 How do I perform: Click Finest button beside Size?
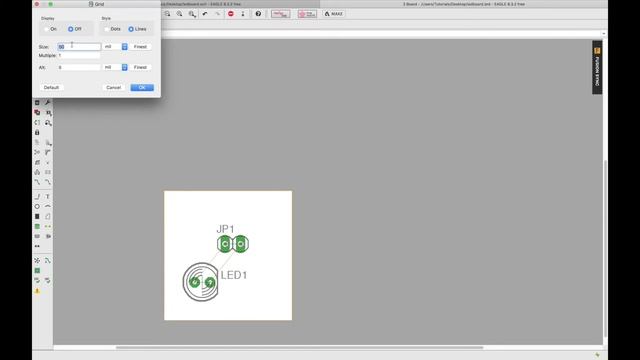click(140, 47)
